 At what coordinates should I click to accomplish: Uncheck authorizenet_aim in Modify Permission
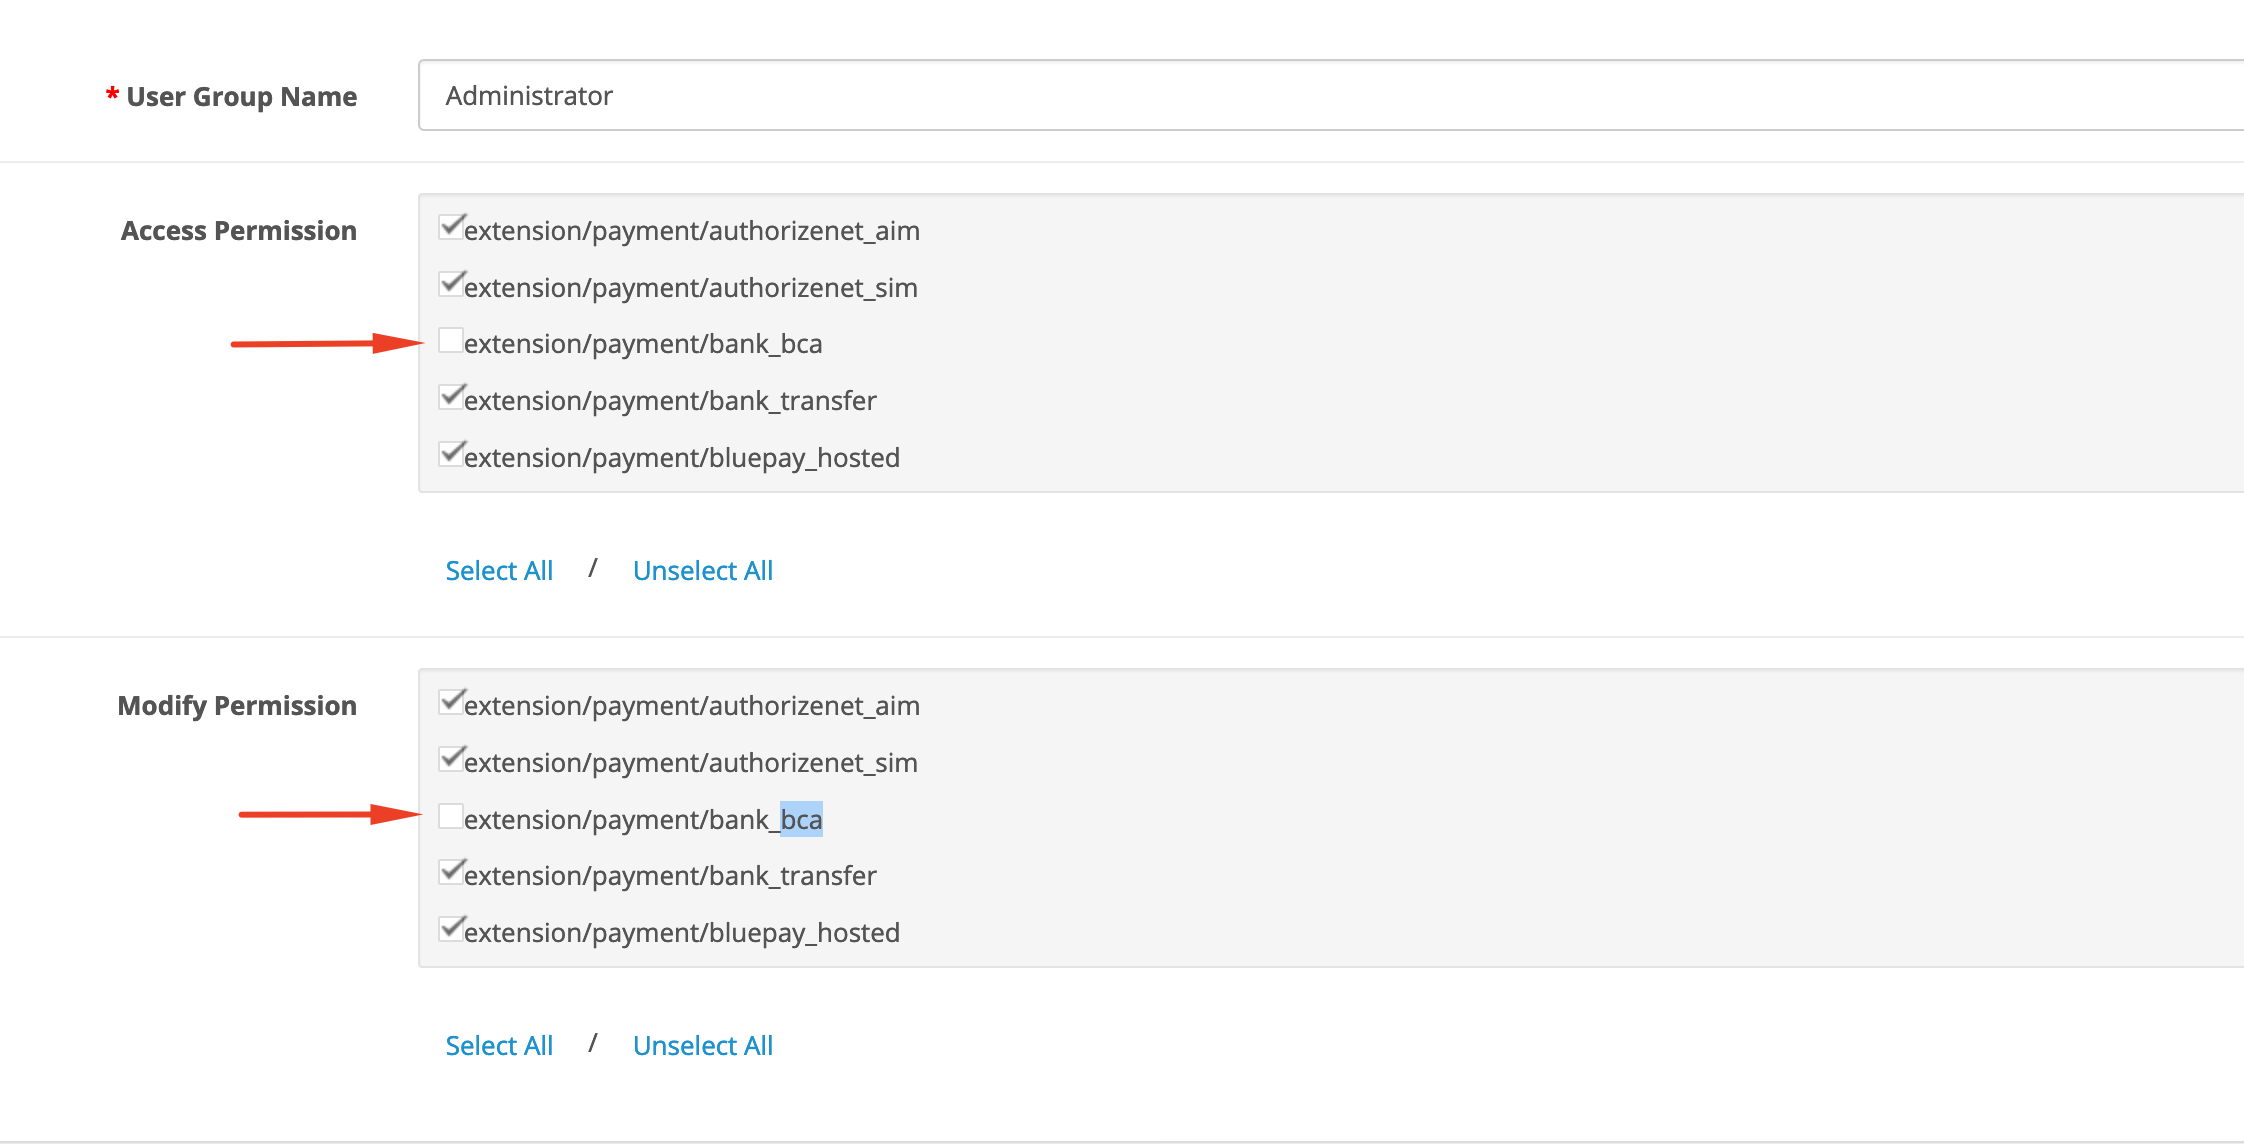(x=451, y=702)
